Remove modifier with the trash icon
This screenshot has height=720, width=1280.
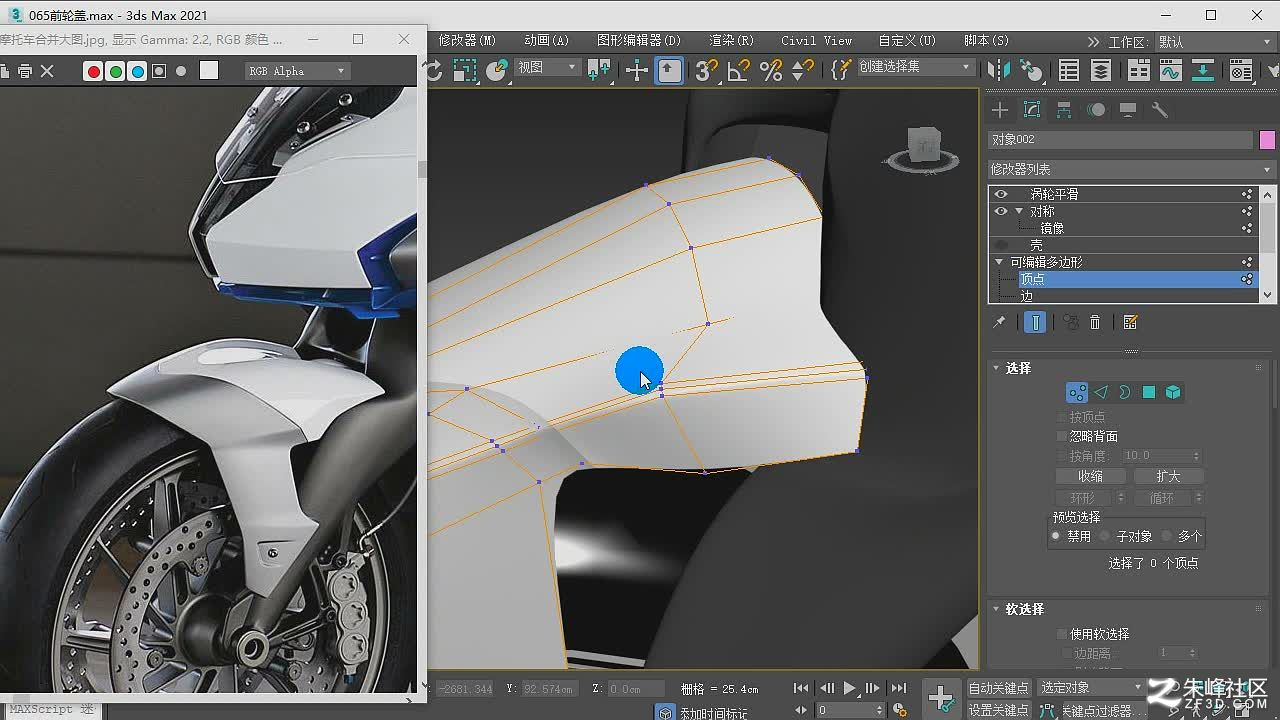(1095, 322)
